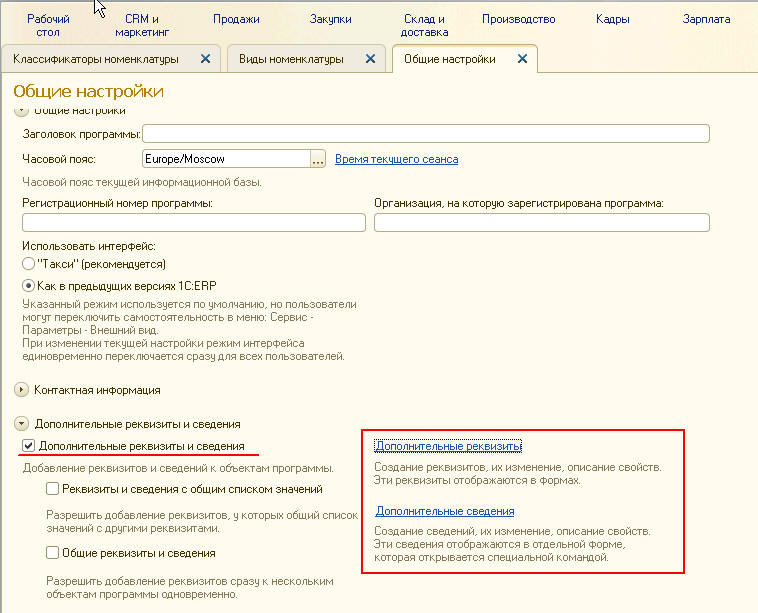This screenshot has width=758, height=613.
Task: Click text Добавление реквизитов и сведений к объектам программы.
Action: [x=178, y=468]
